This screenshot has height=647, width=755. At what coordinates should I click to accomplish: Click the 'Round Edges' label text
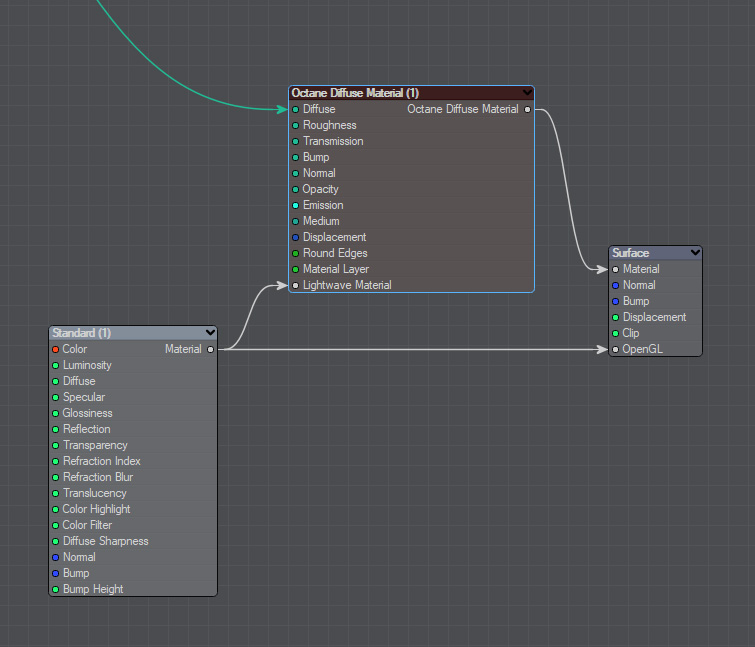pos(335,253)
